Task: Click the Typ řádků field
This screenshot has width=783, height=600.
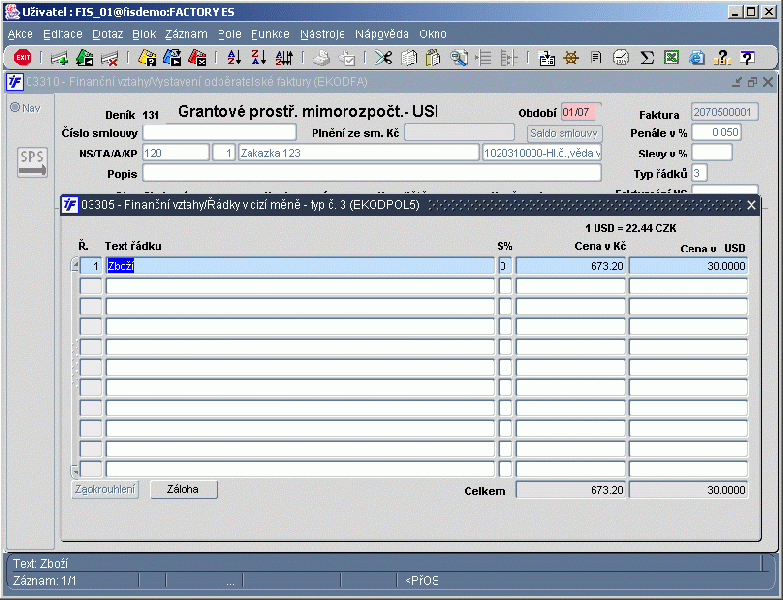Action: pyautogui.click(x=699, y=173)
